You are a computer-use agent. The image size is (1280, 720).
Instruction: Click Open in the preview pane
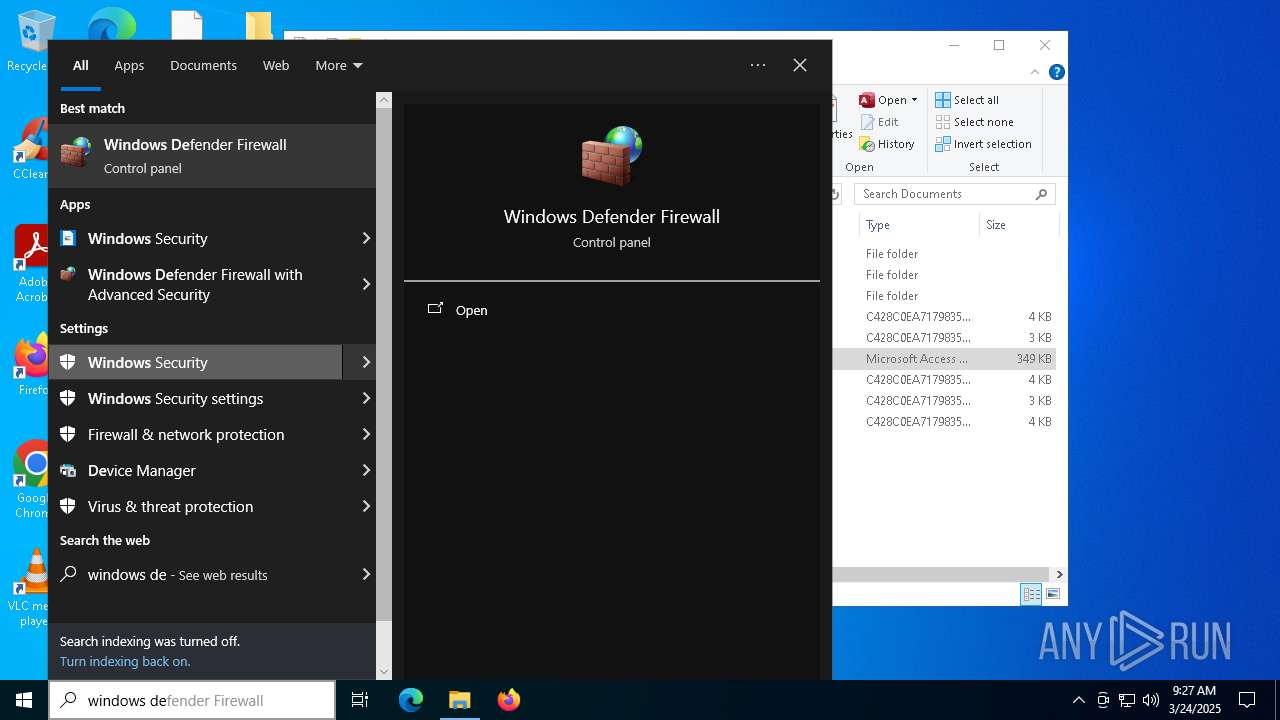[471, 310]
